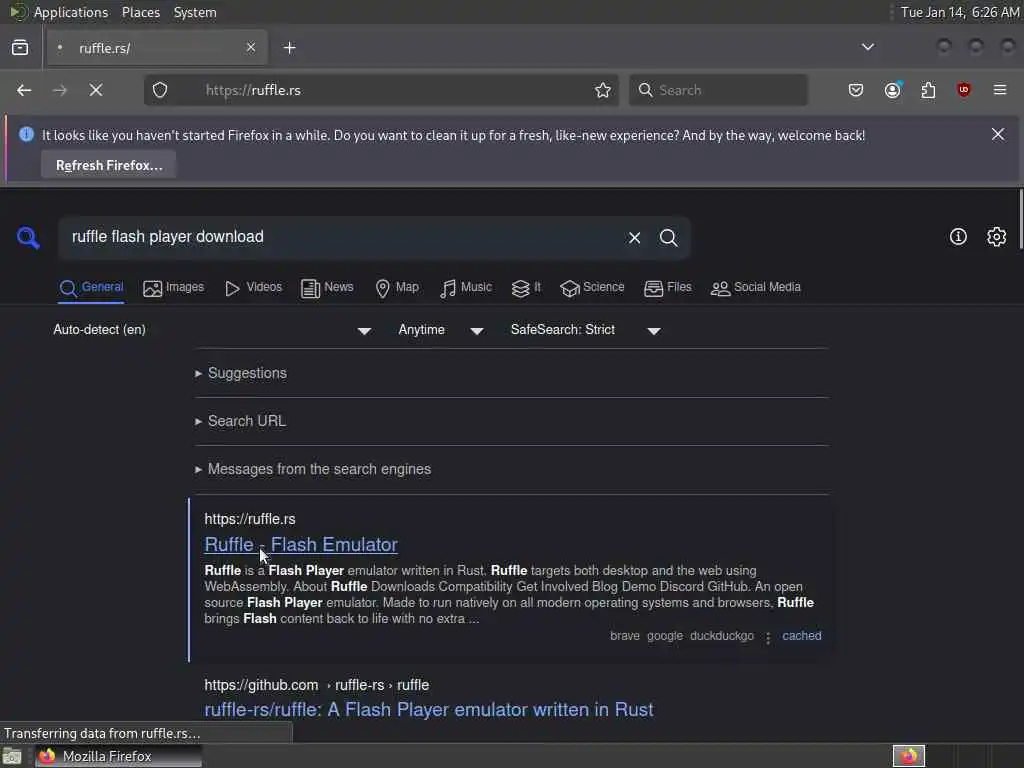Open the cached link for ruffle.rs result
The width and height of the screenshot is (1024, 768).
pos(801,635)
